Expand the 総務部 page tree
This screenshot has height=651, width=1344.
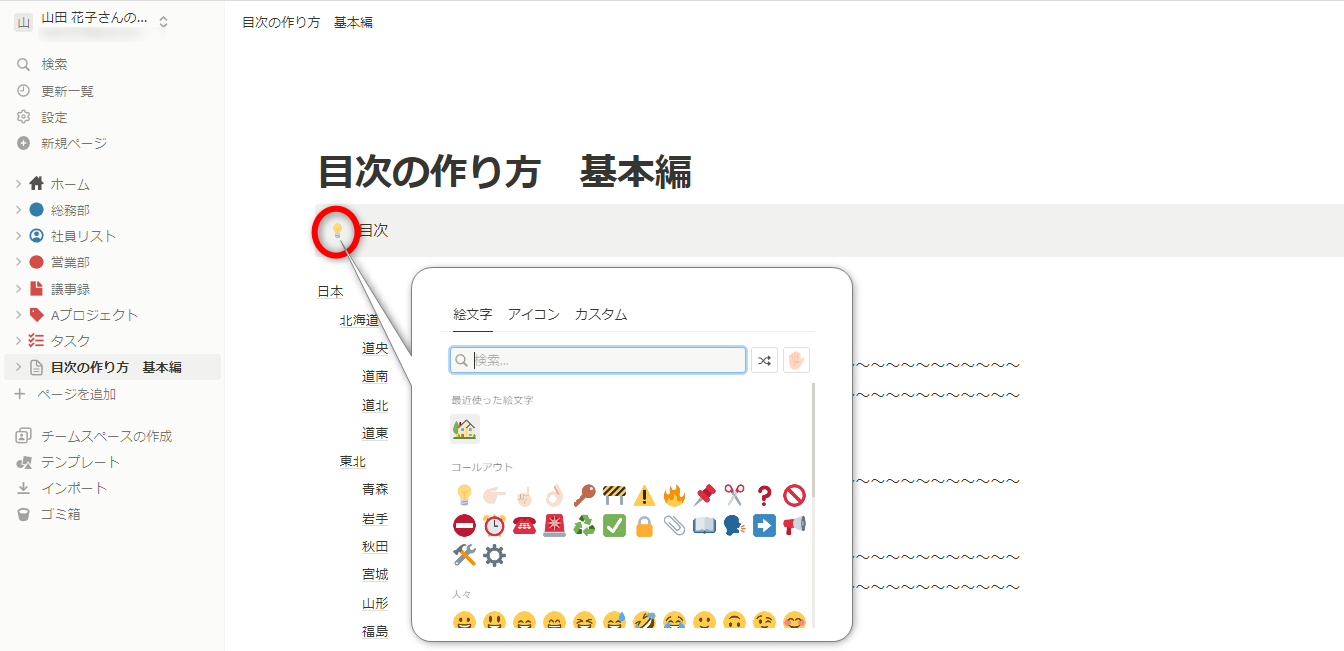(18, 210)
